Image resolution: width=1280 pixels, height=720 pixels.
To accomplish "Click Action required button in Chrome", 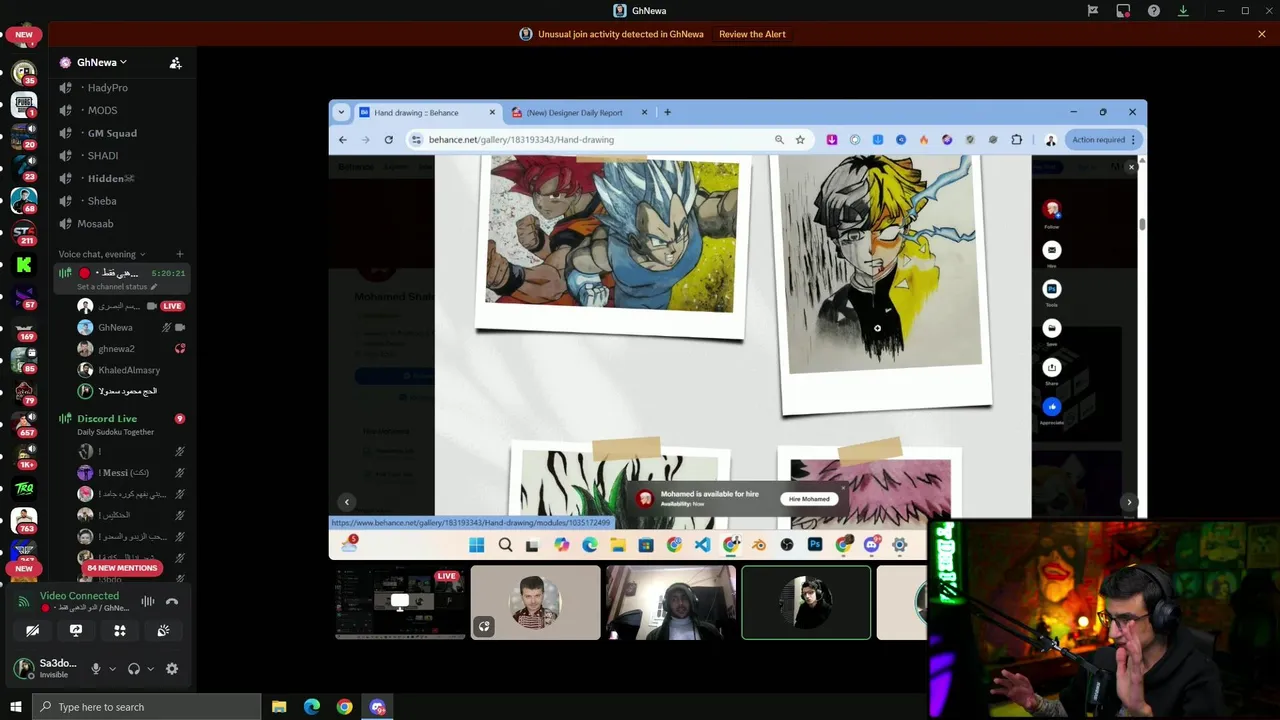I will pos(1104,140).
